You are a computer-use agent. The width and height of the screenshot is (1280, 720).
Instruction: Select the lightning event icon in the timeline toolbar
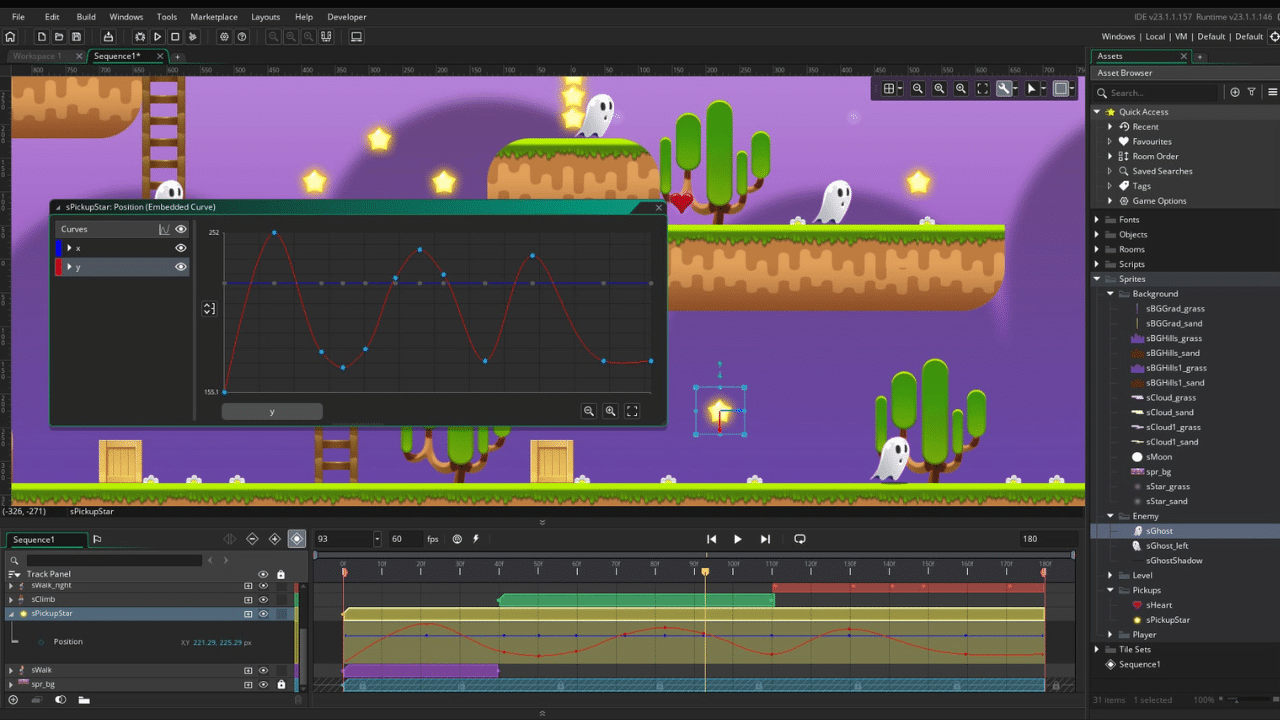coord(476,539)
